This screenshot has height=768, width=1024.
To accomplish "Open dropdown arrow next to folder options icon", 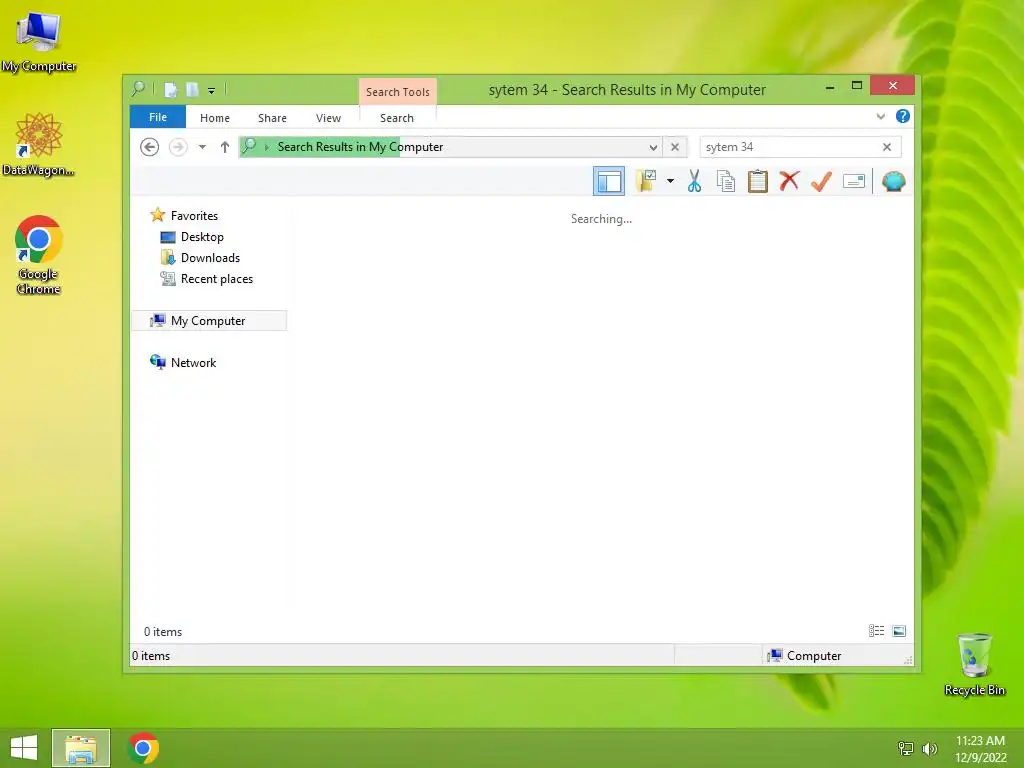I will pyautogui.click(x=670, y=181).
